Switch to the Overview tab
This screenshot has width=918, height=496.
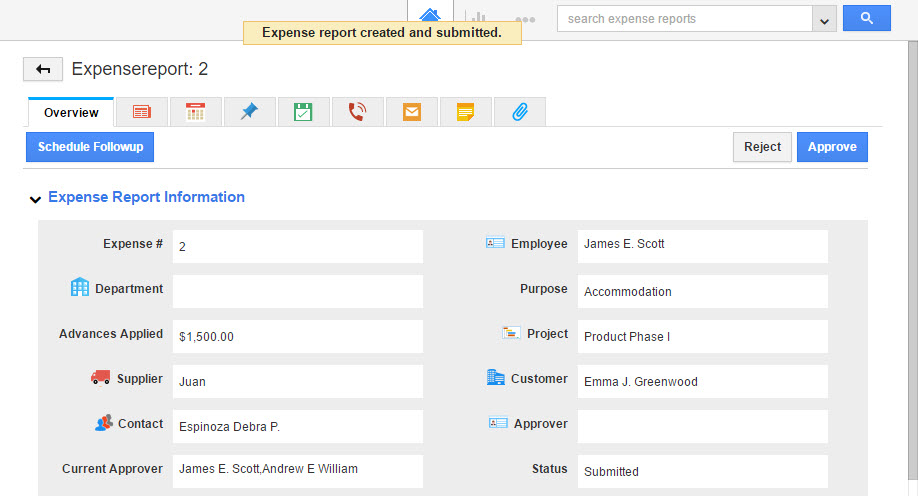coord(71,112)
